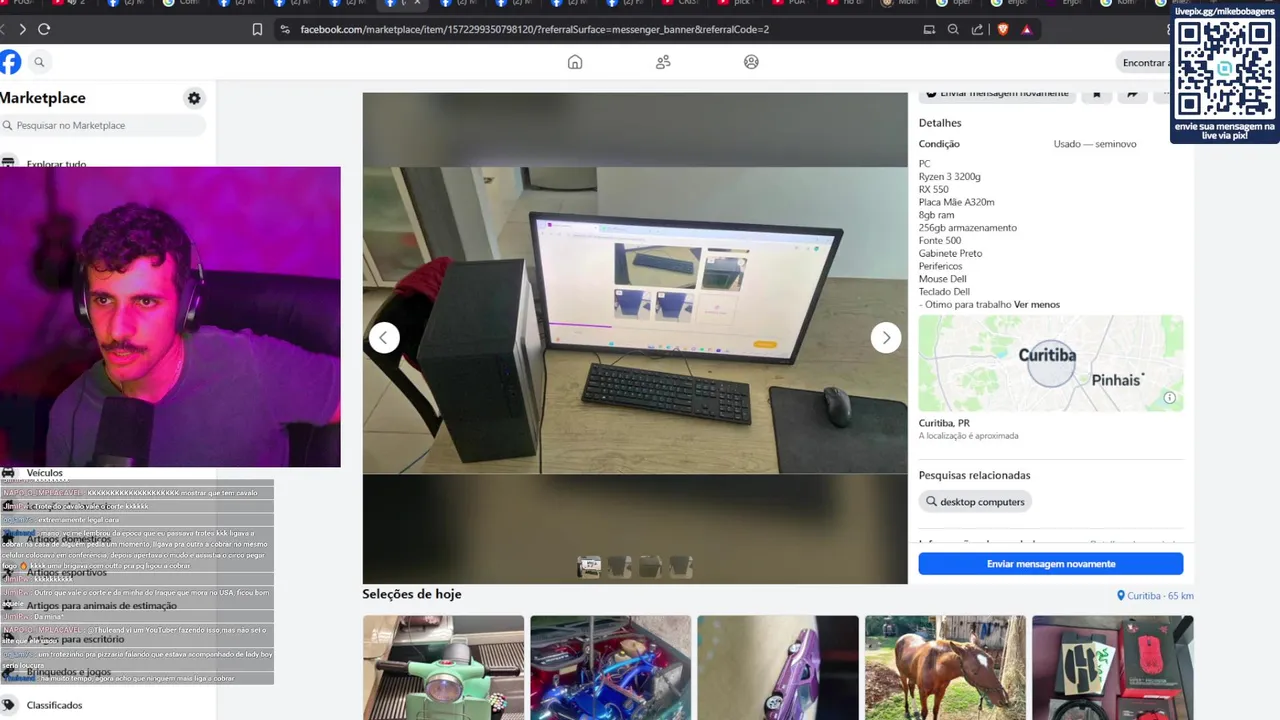Change location Curitiba · 65 km
Screen dimensions: 1280x720
click(1155, 596)
